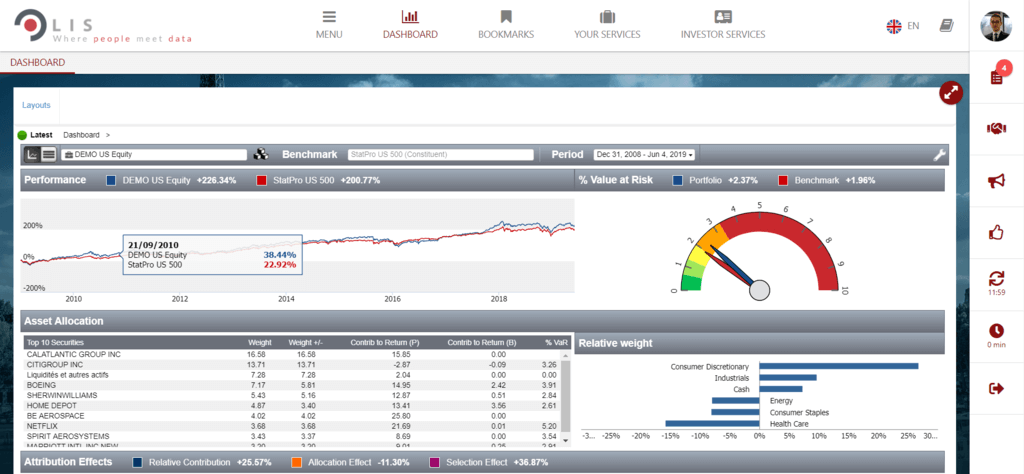The image size is (1024, 474).
Task: Click table scrollbar down arrow
Action: (x=566, y=440)
